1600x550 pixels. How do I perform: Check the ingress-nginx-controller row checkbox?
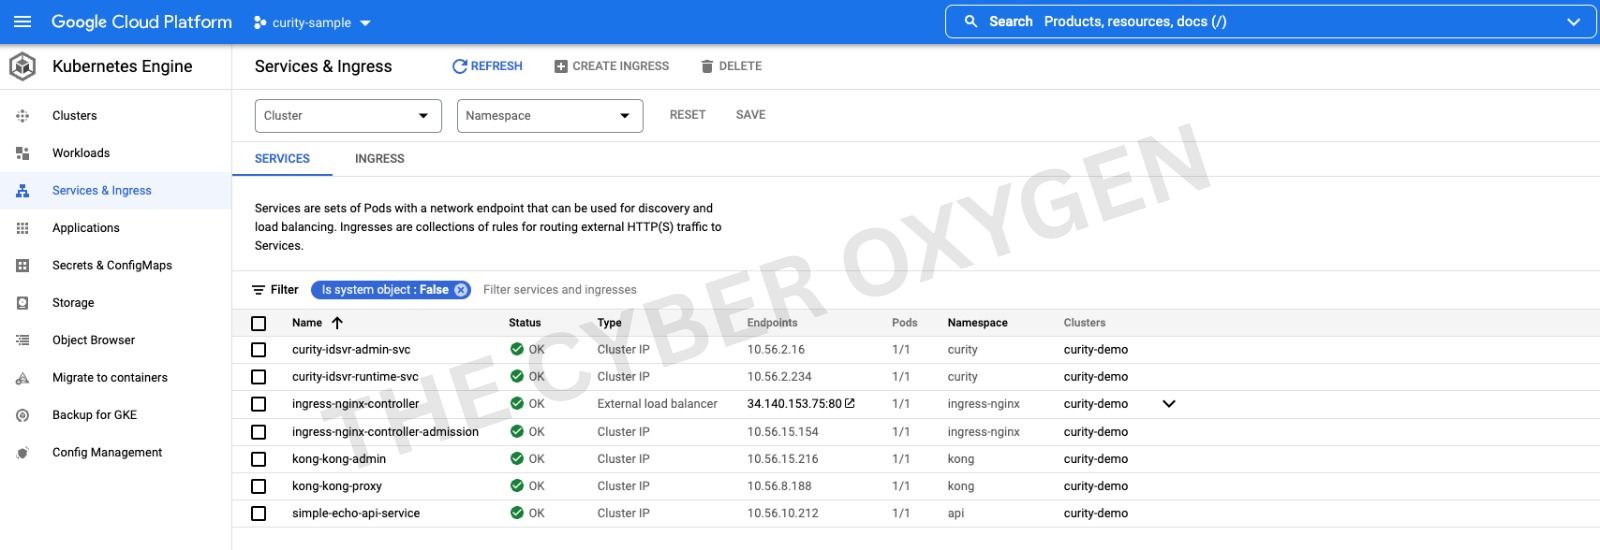(x=259, y=404)
